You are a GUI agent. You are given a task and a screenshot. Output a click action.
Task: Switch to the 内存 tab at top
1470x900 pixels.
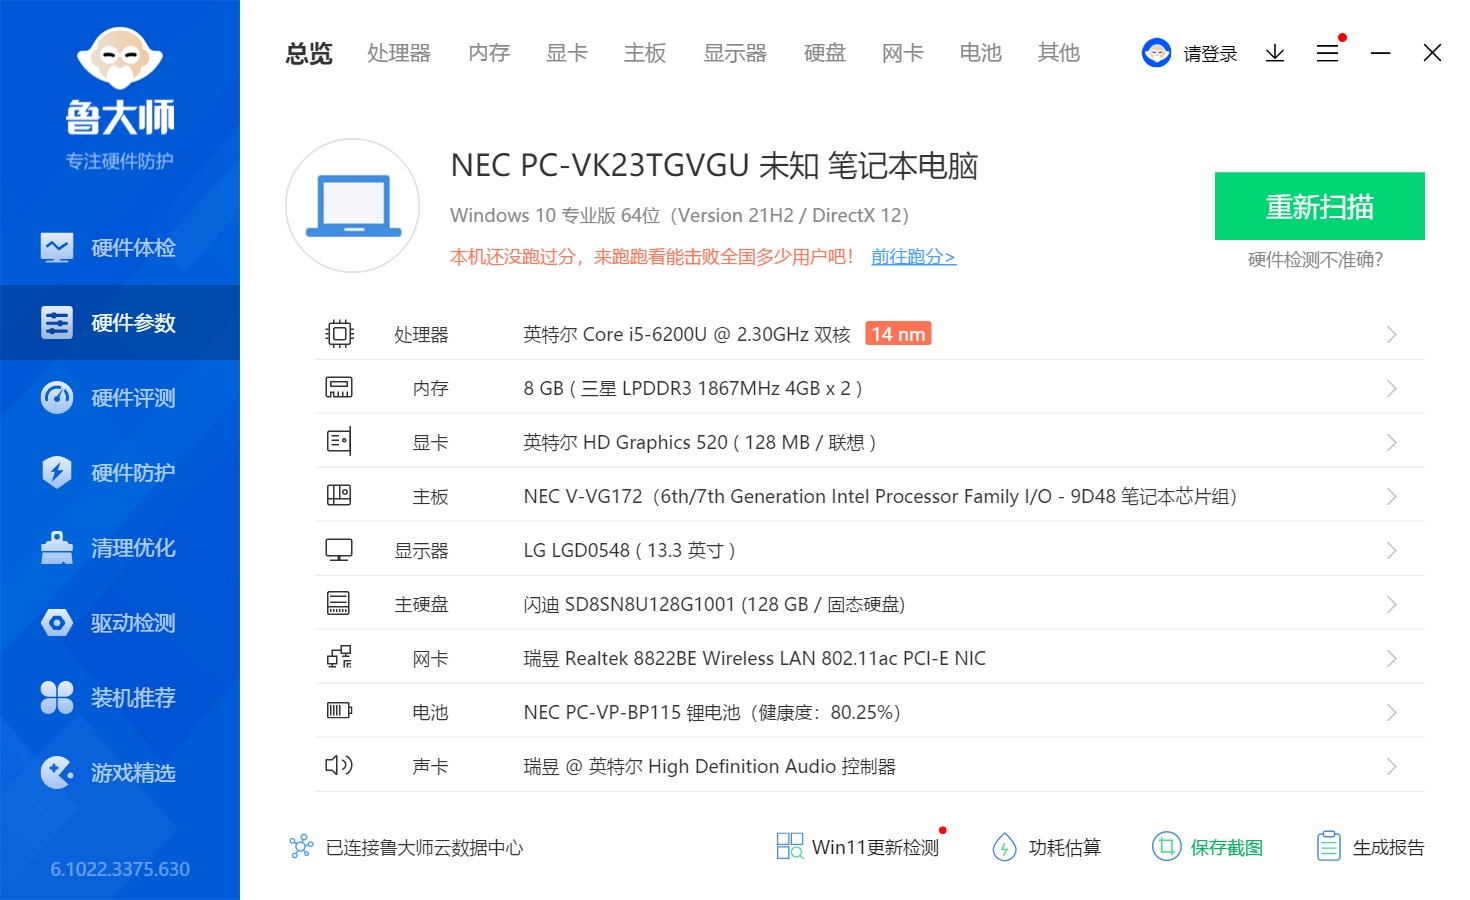[x=489, y=53]
